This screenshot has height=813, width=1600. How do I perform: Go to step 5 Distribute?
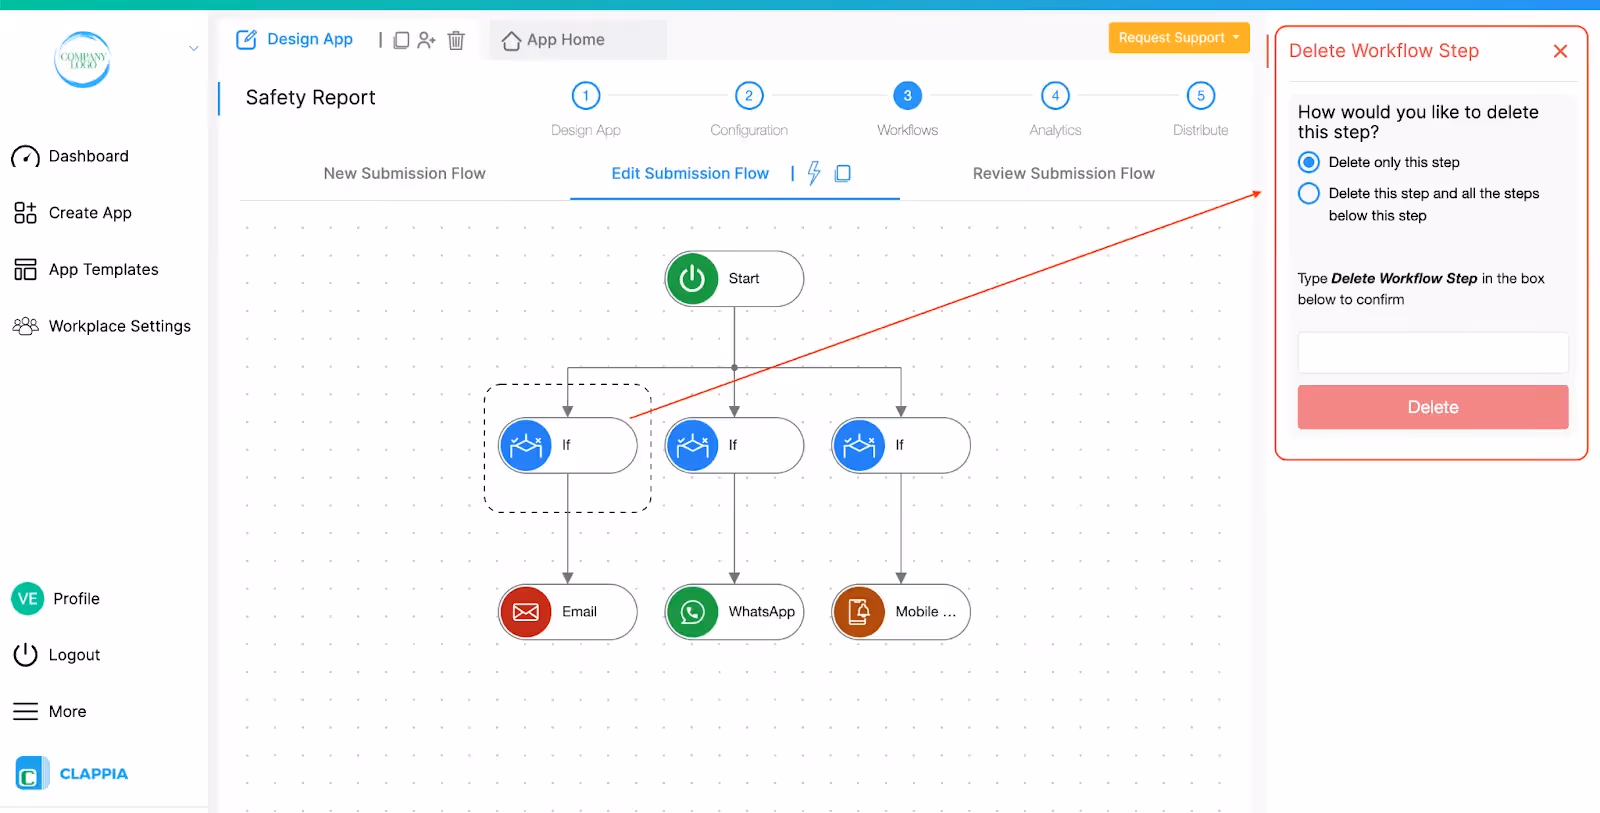click(1201, 96)
